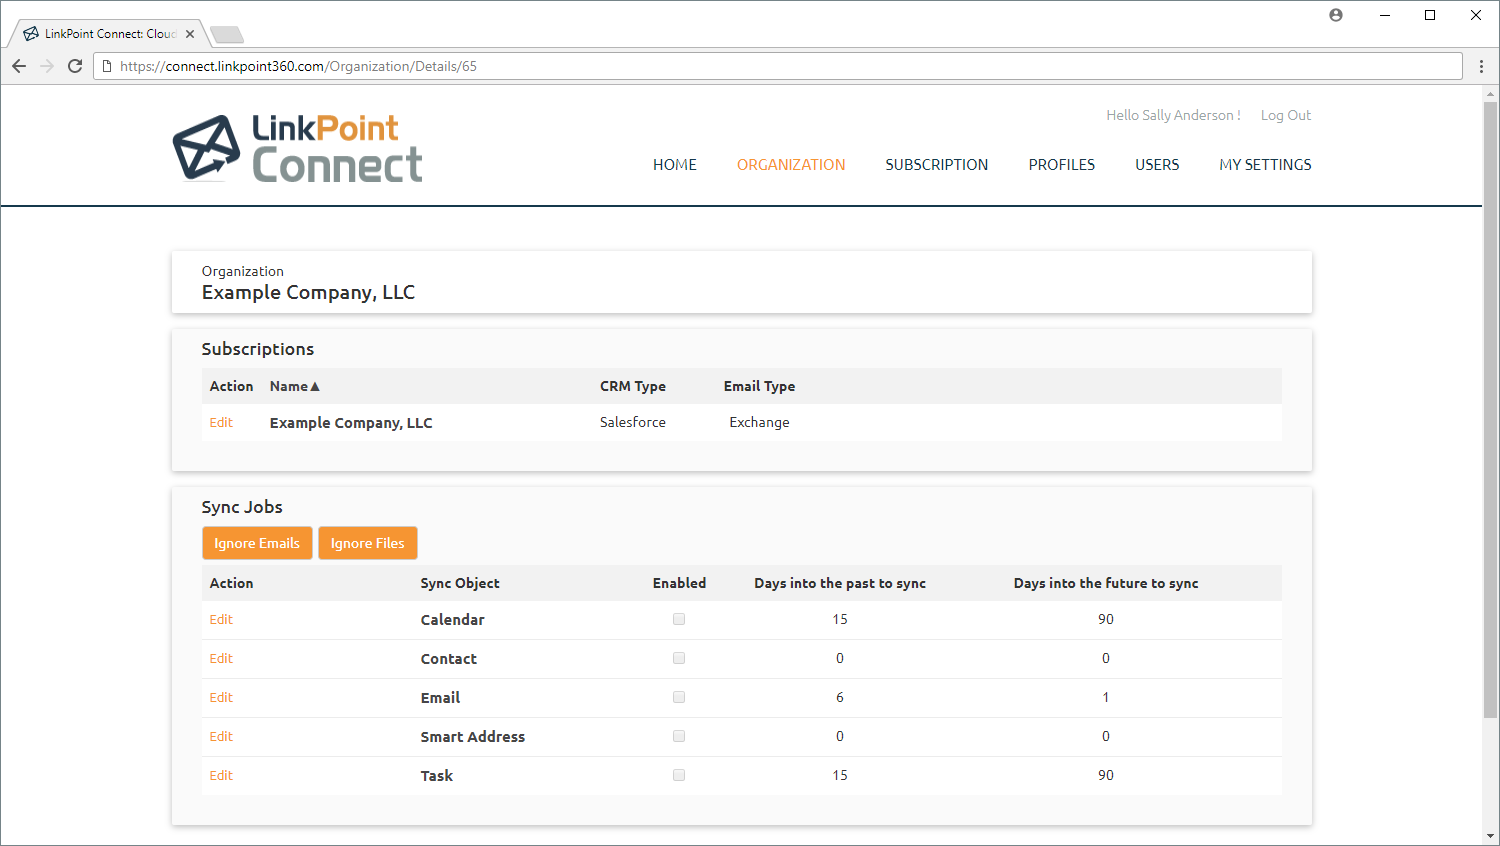This screenshot has width=1500, height=846.
Task: Click the Days into the future column header
Action: pos(1106,583)
